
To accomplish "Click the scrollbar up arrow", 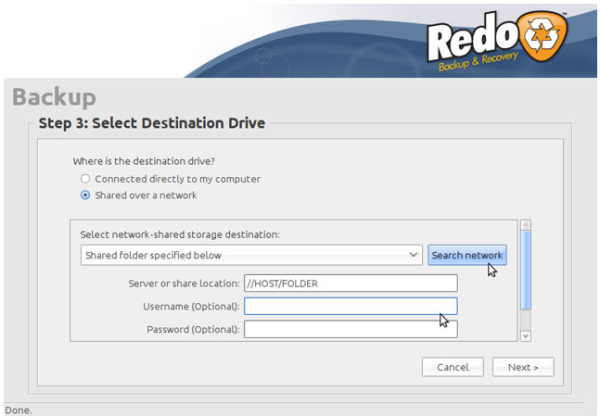I will point(526,225).
